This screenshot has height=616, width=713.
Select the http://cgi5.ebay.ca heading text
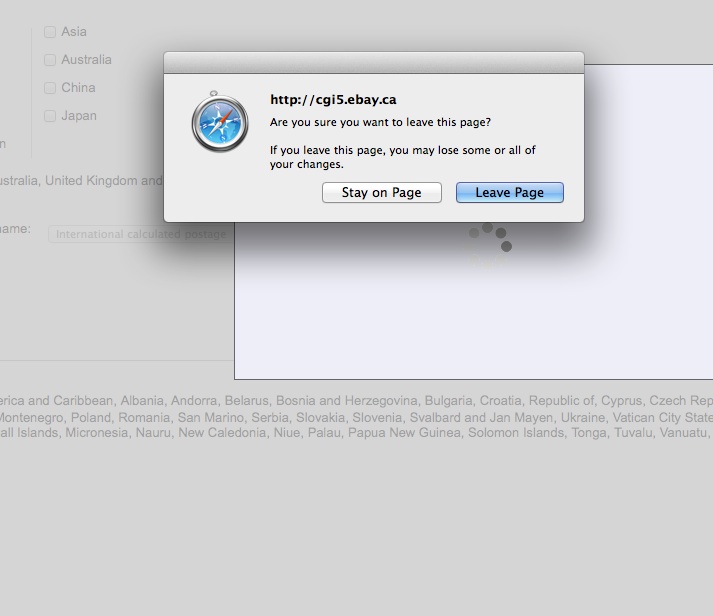[333, 100]
